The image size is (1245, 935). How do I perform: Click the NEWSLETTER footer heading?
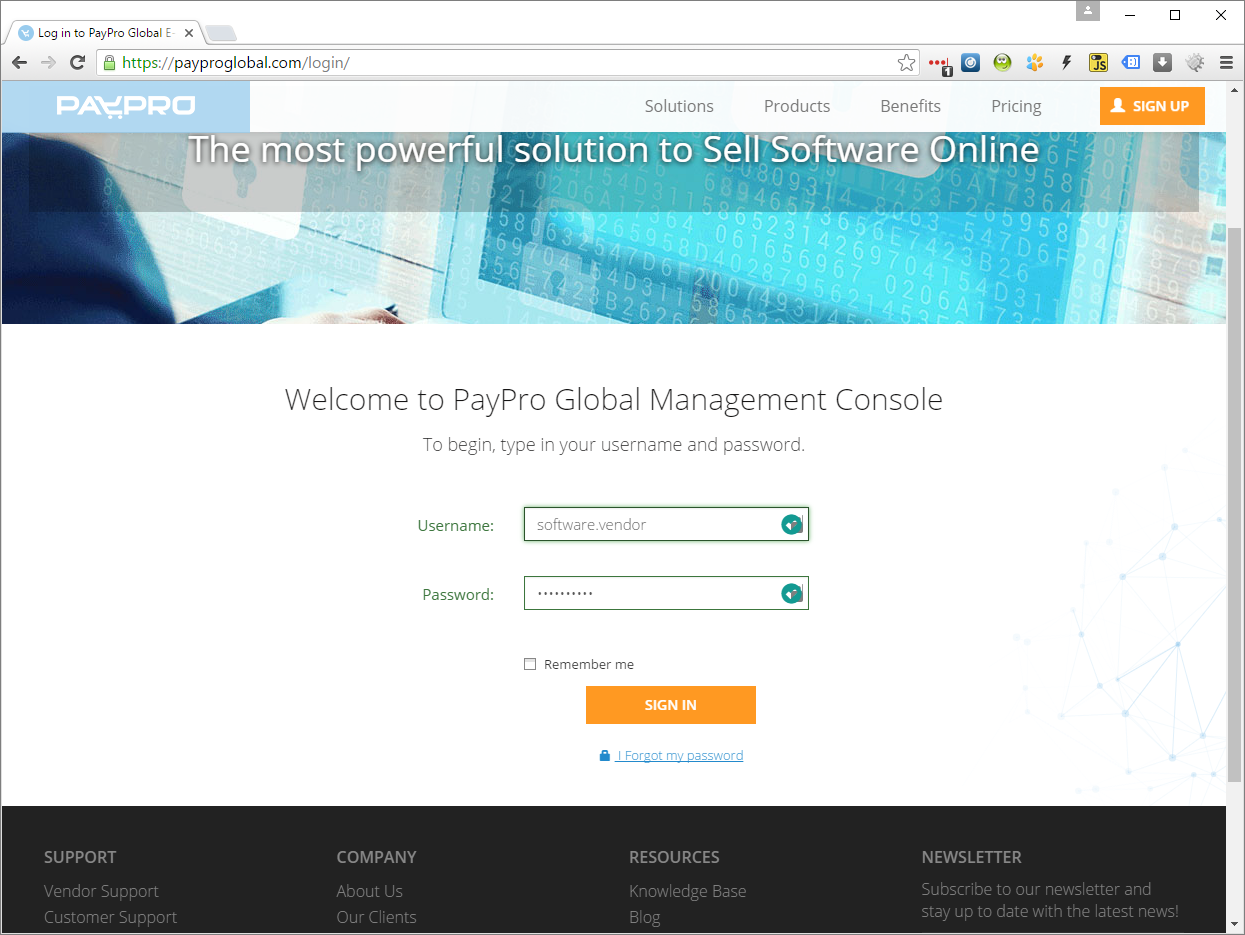coord(971,857)
